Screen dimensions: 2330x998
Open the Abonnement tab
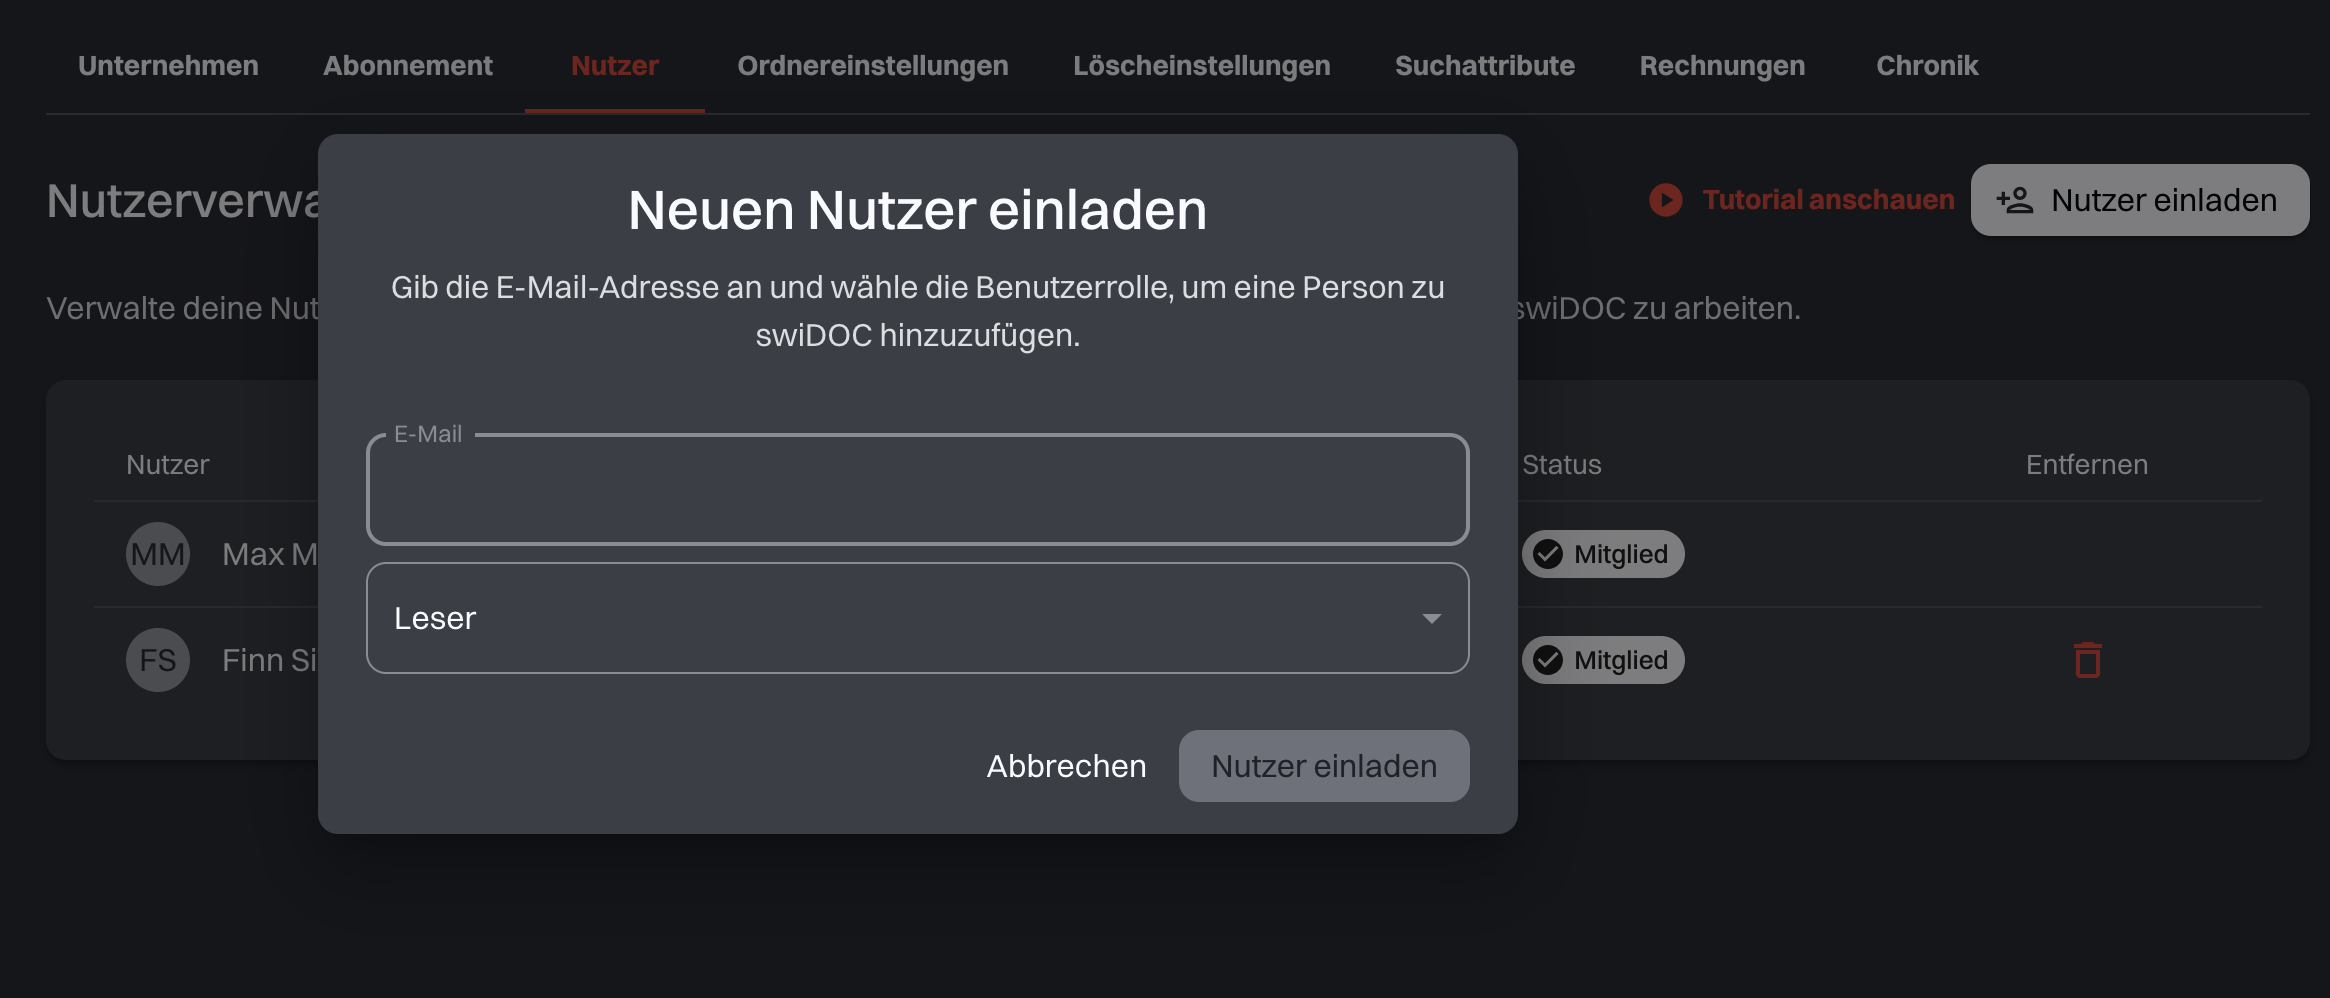tap(407, 66)
